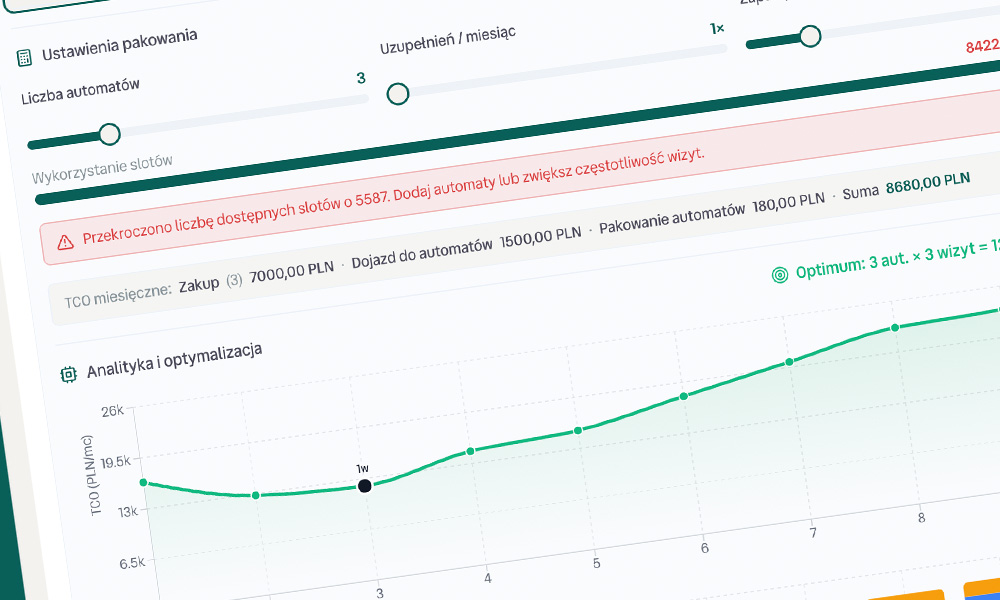Click the x-axis label 8
The image size is (1000, 600).
[921, 518]
